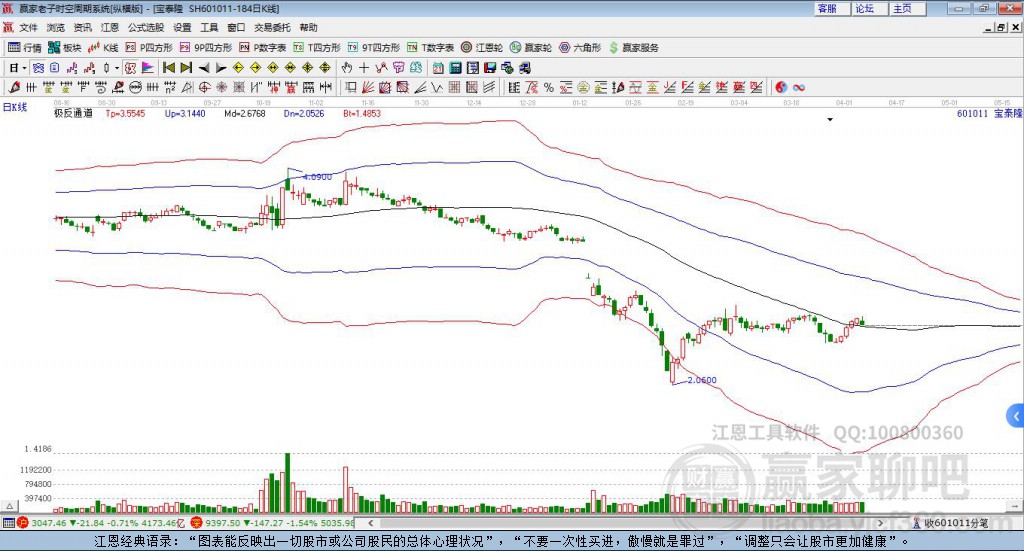This screenshot has width=1024, height=551.
Task: Click the infinity loop icon
Action: [799, 87]
